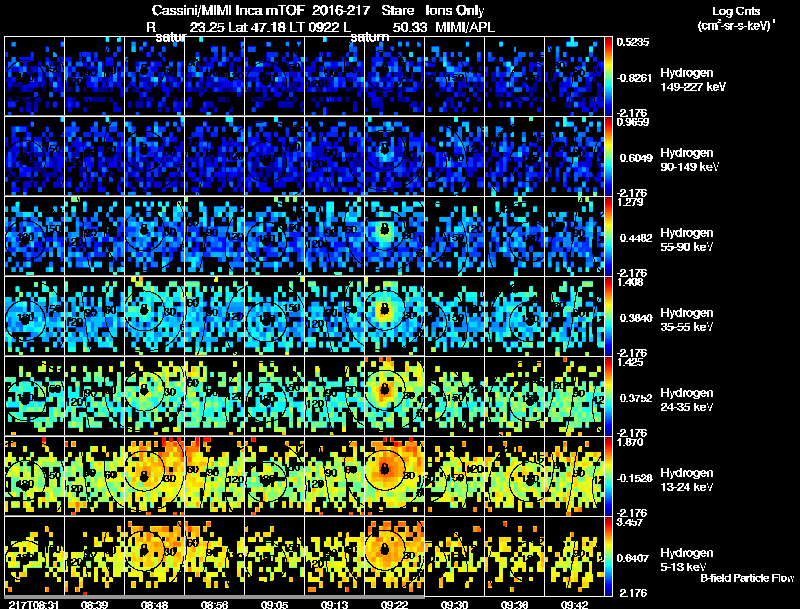Click the '08:48' time axis label
This screenshot has height=609, width=800.
155,604
